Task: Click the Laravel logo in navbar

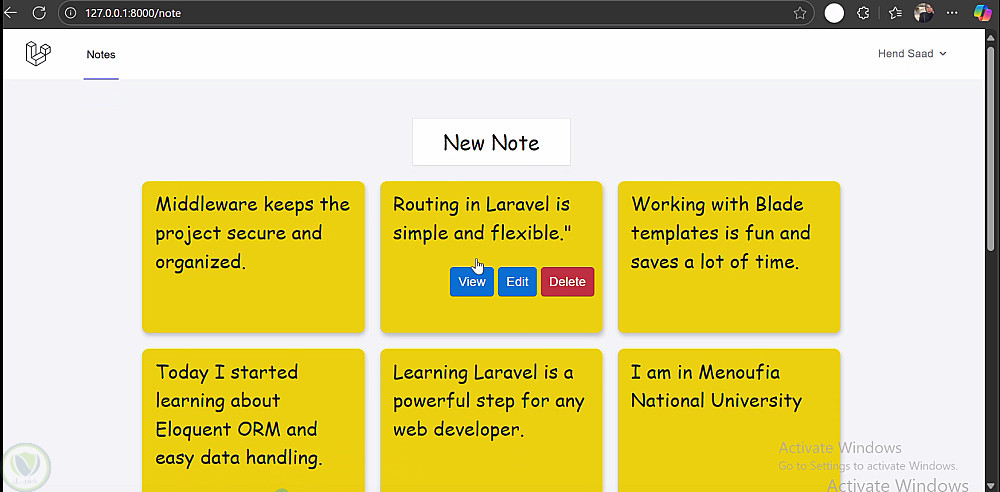Action: (x=38, y=54)
